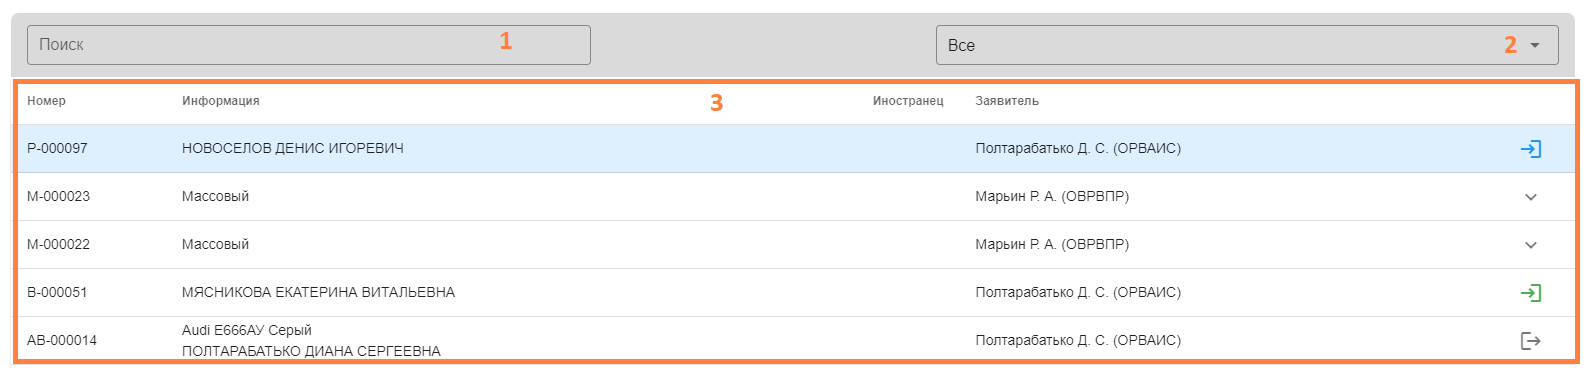
Task: Select the row НОВОСЕЛОВ ДЕНИС ИГОРЕВИЧ
Action: click(794, 149)
